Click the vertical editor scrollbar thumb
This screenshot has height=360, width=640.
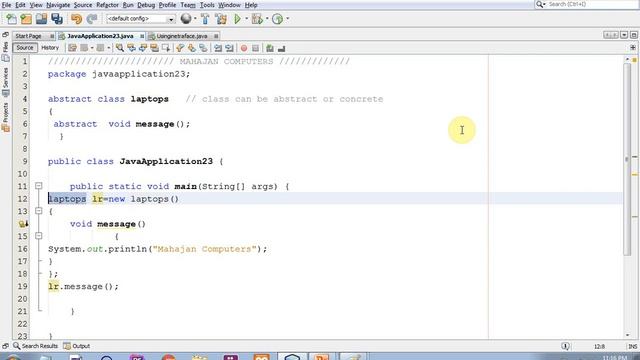click(627, 159)
